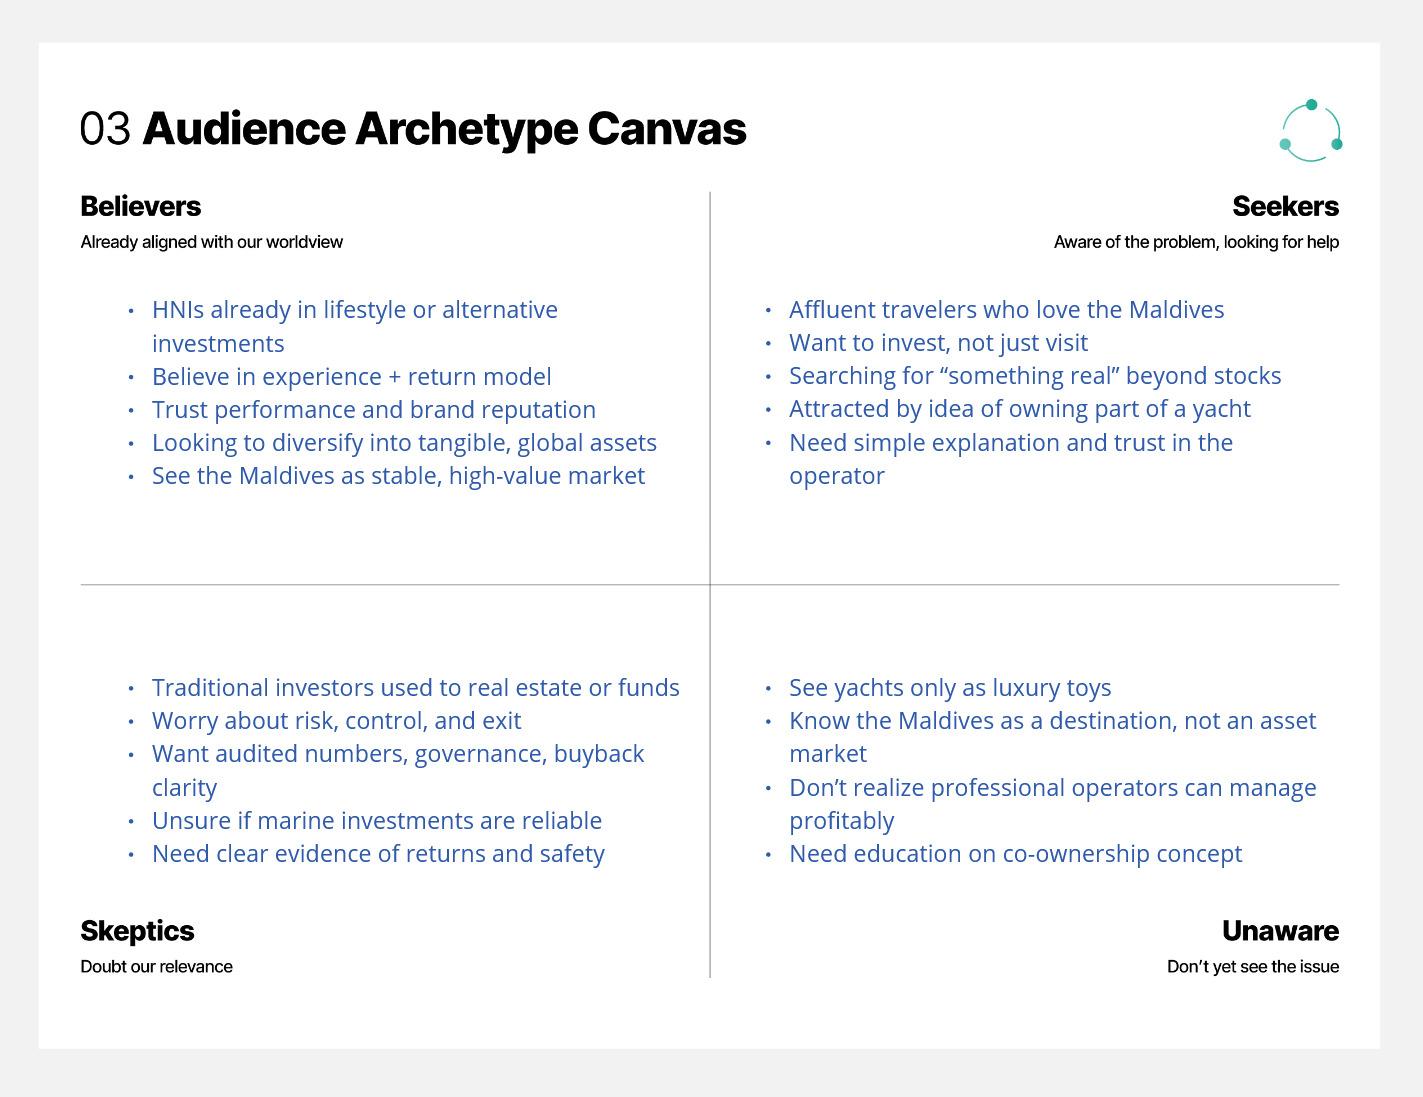
Task: Click 'Aware of the problem, looking for help'
Action: [1195, 242]
